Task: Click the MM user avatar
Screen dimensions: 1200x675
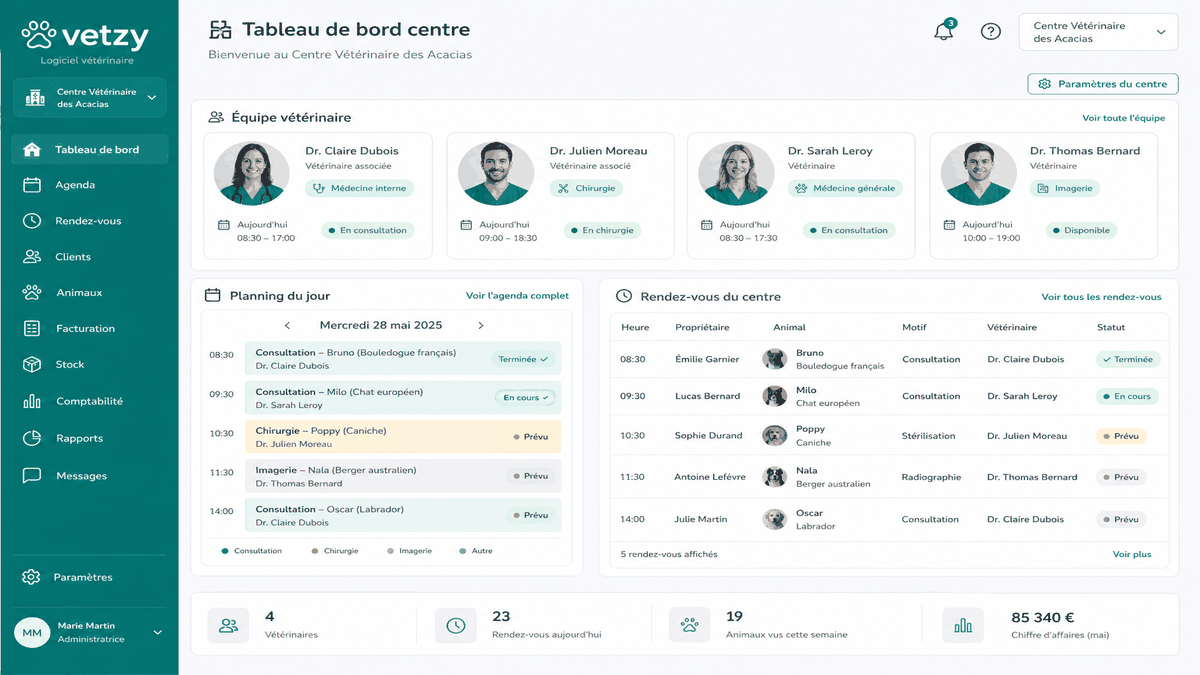Action: pyautogui.click(x=32, y=633)
